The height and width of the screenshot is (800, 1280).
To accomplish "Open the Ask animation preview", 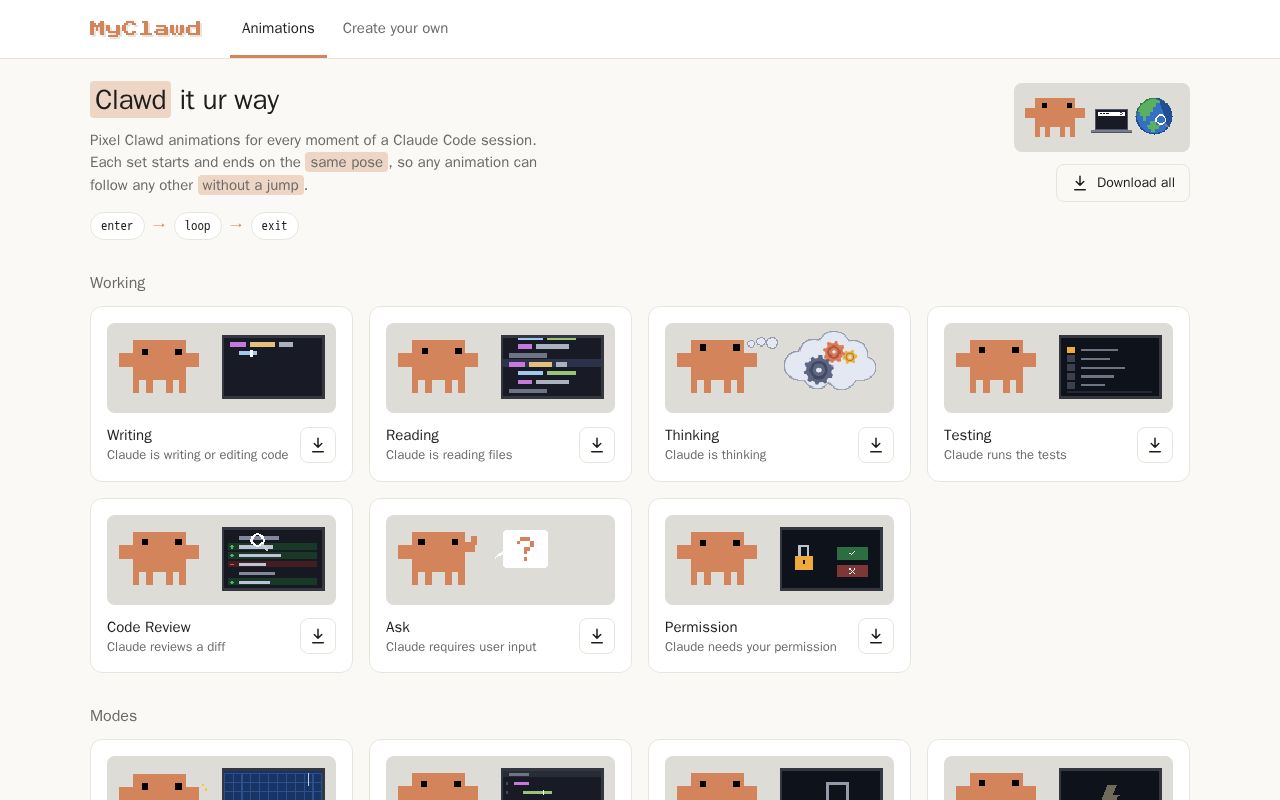I will pyautogui.click(x=500, y=560).
